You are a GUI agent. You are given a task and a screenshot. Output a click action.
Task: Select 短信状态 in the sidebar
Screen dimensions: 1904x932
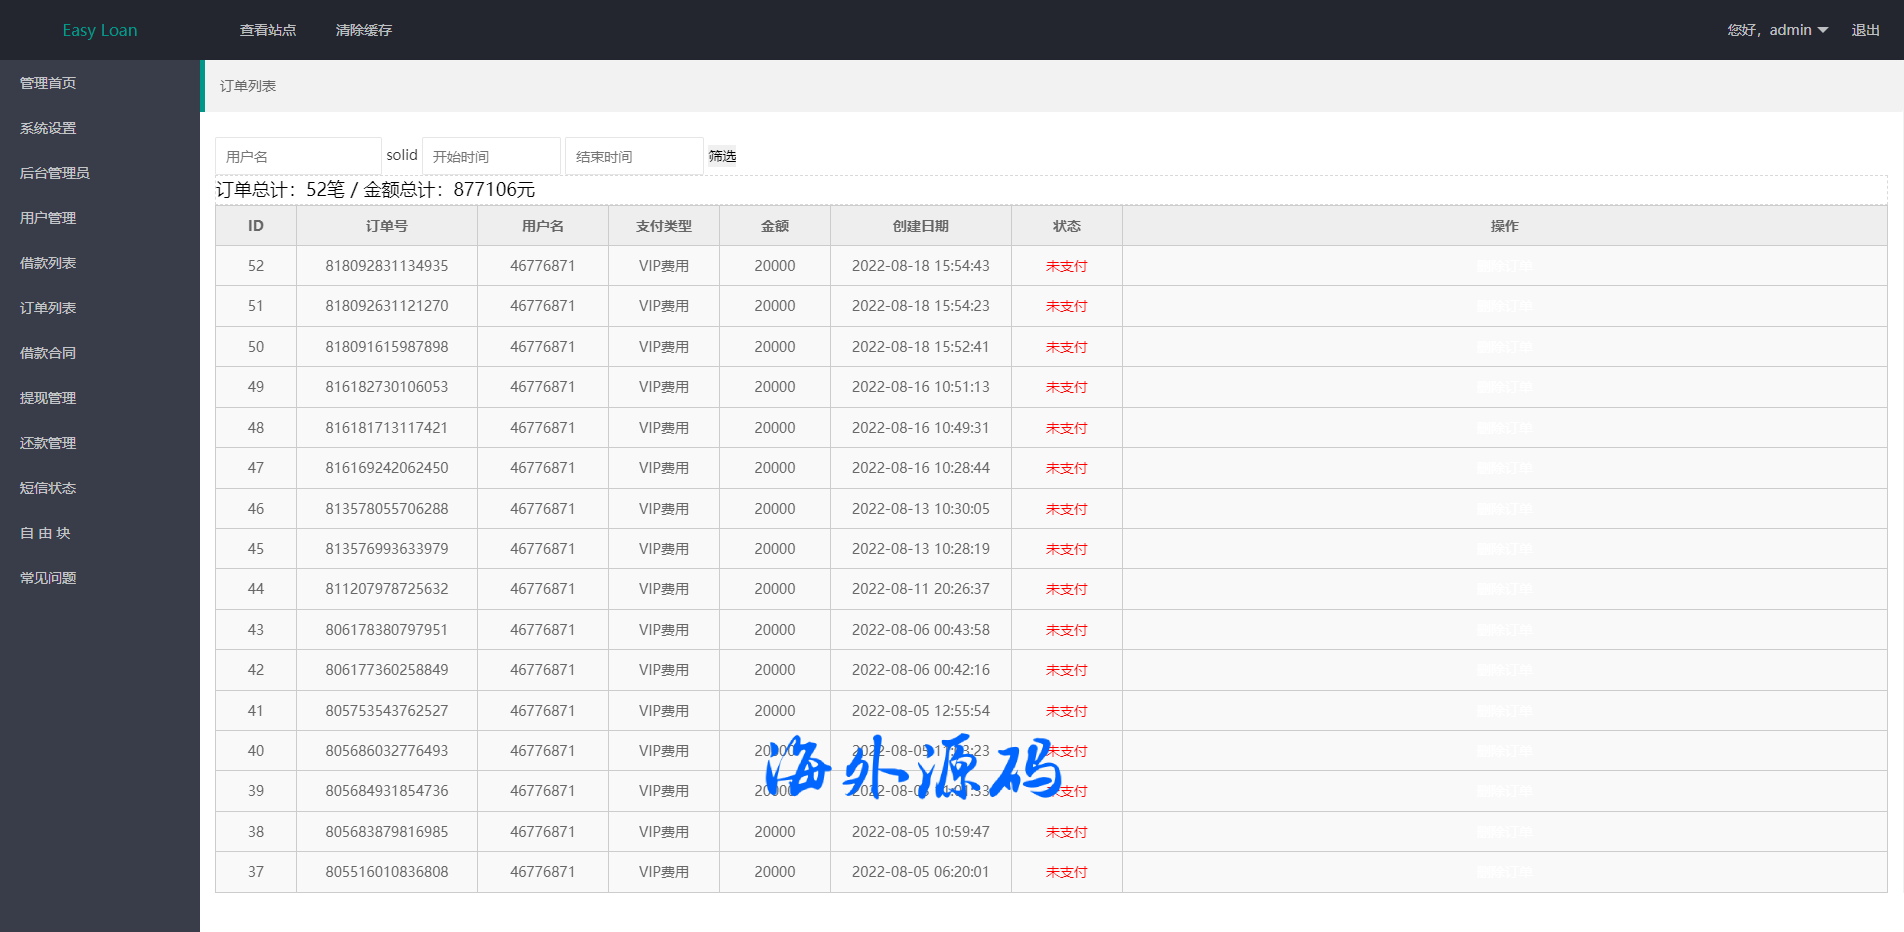[48, 488]
